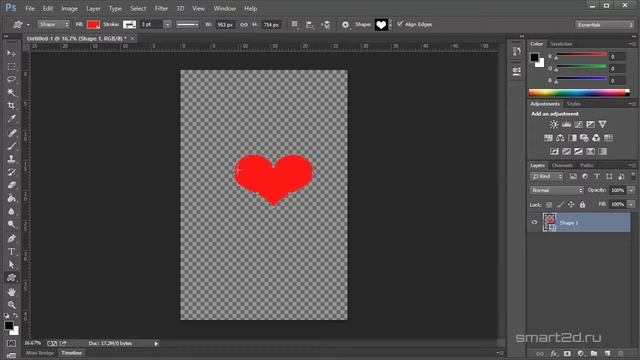Select the Horizontal Type tool

pyautogui.click(x=11, y=251)
